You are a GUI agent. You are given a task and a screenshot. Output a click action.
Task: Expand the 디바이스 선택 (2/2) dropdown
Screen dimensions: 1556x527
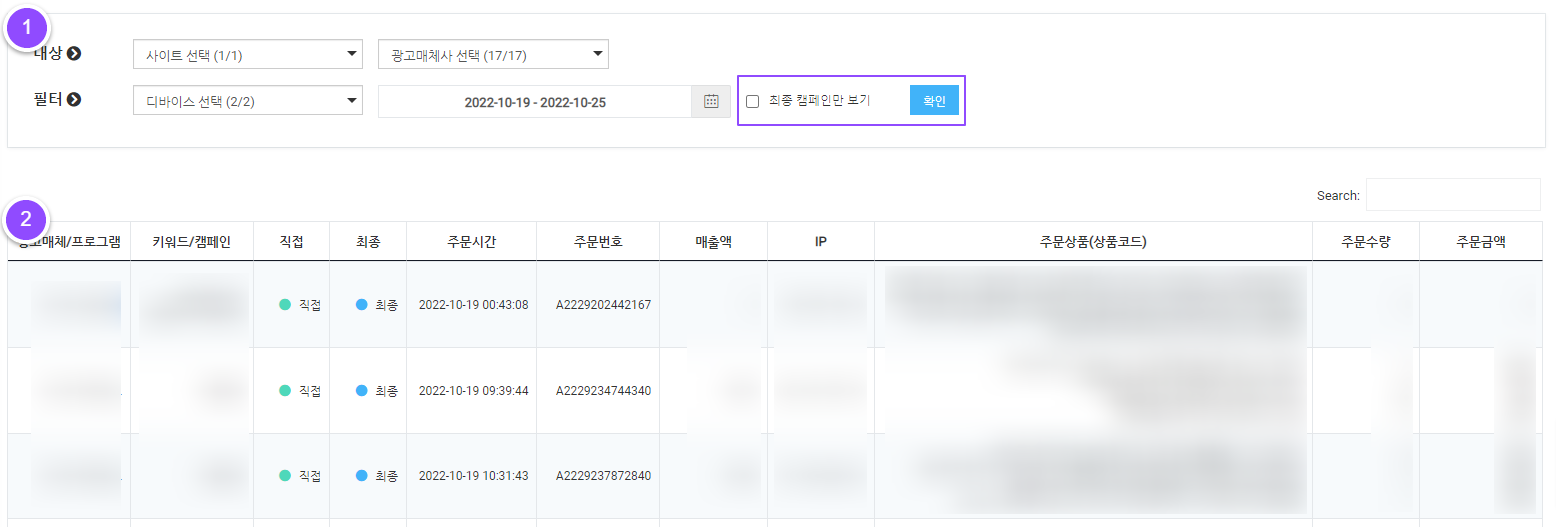(247, 101)
